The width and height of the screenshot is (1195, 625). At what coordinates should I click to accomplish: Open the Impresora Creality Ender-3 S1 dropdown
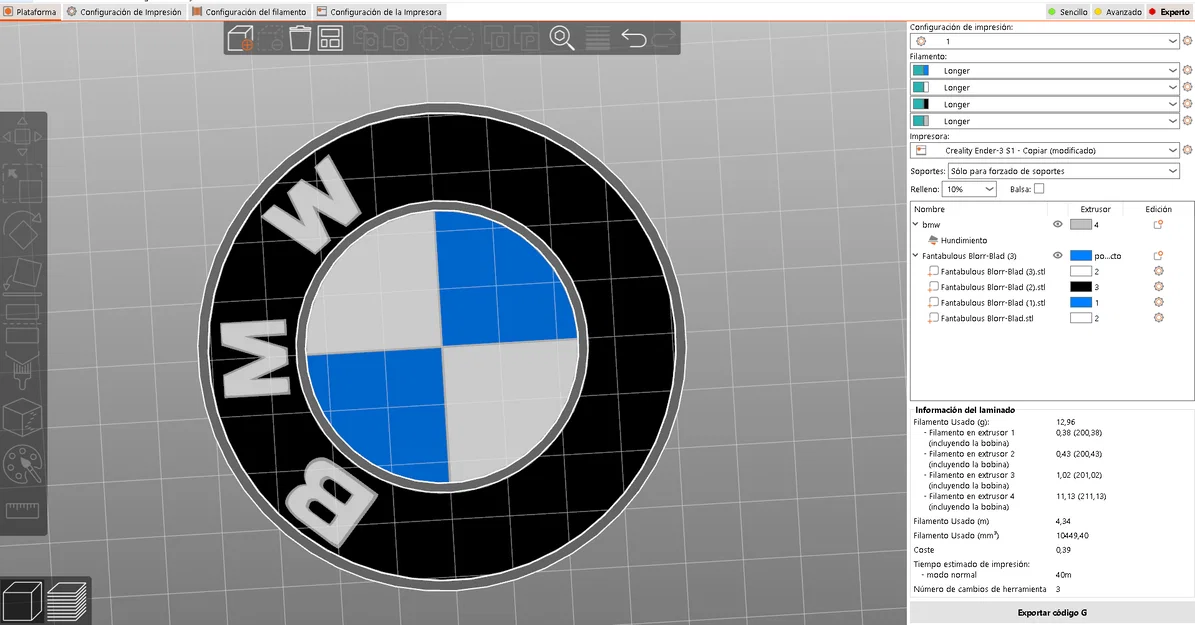(x=1044, y=150)
